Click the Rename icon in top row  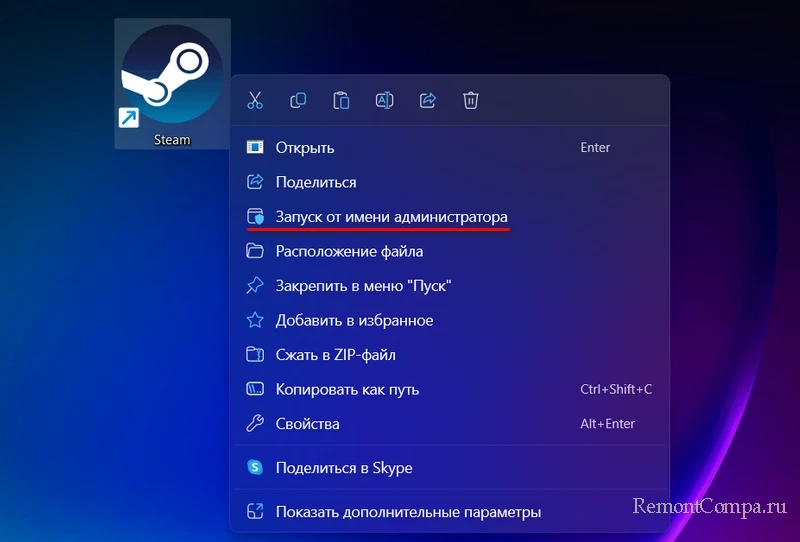[x=384, y=100]
